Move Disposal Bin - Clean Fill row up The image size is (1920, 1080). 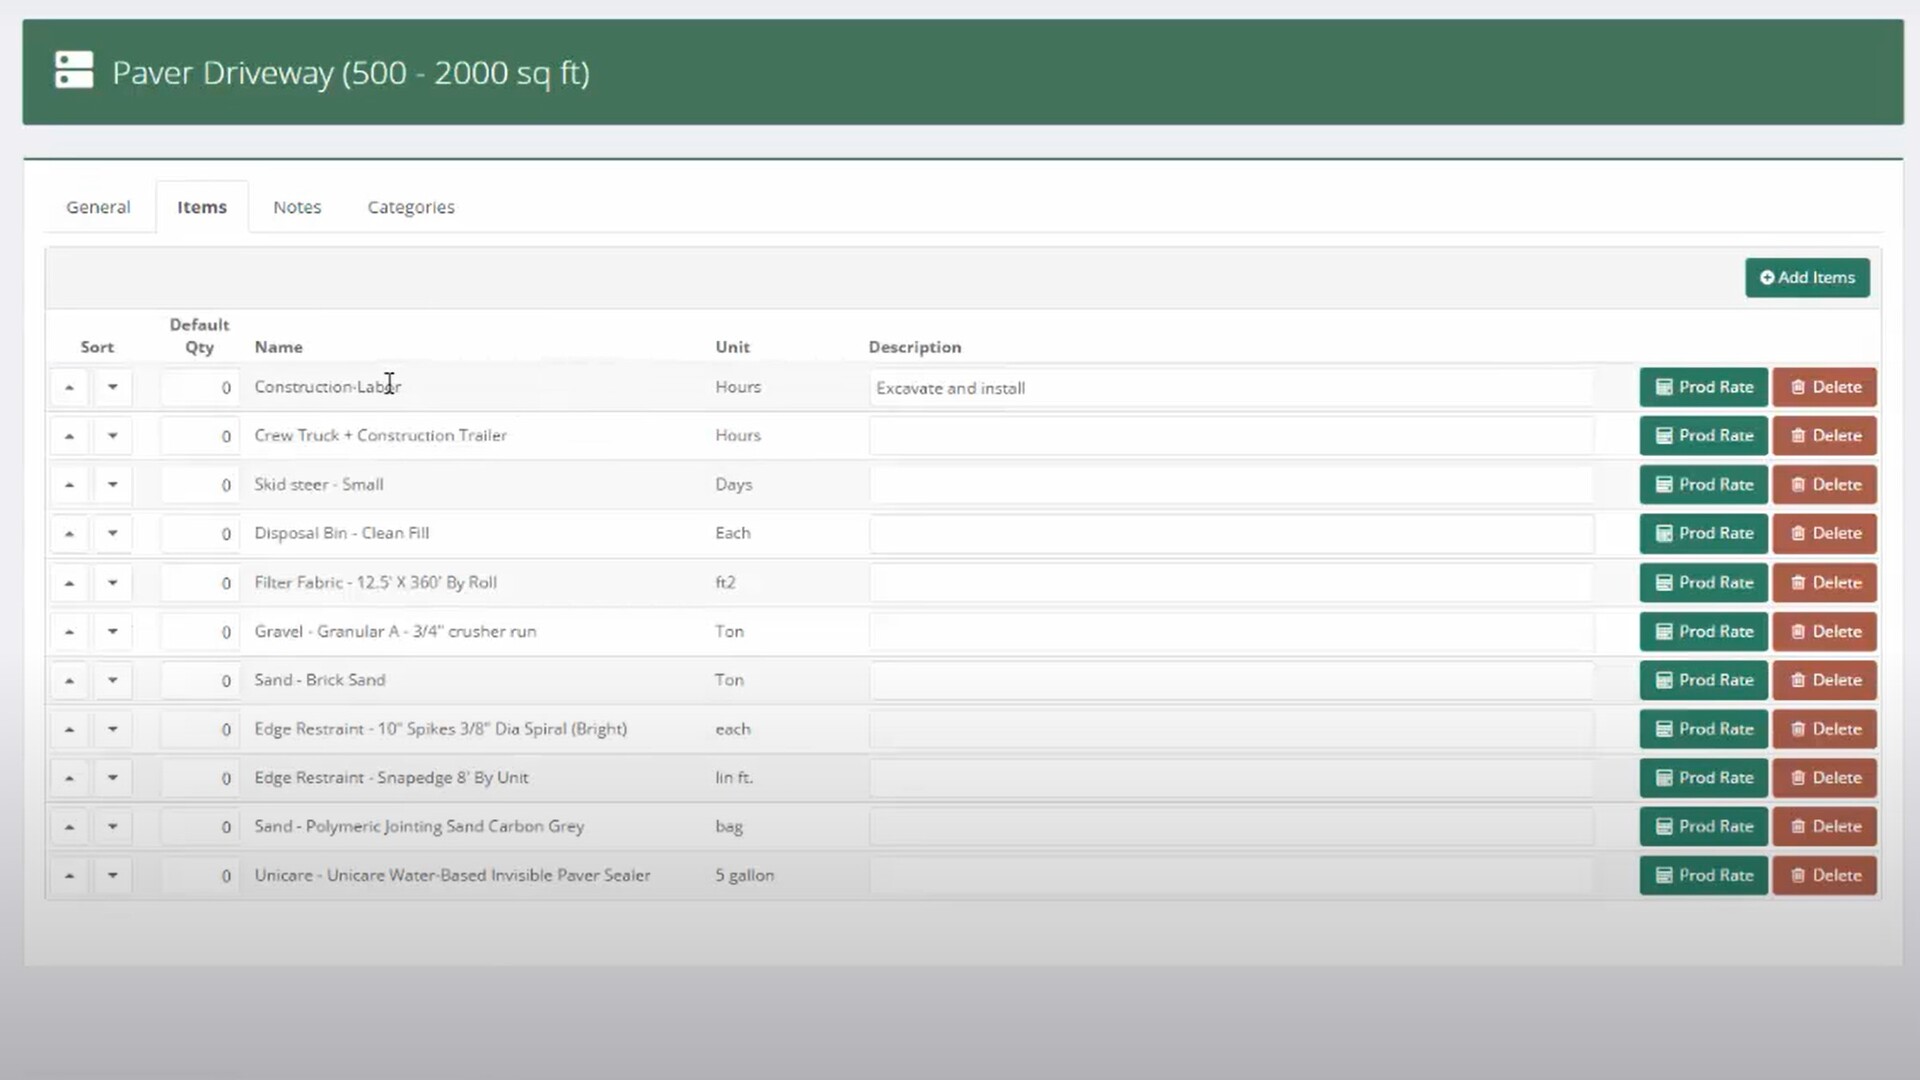(69, 533)
